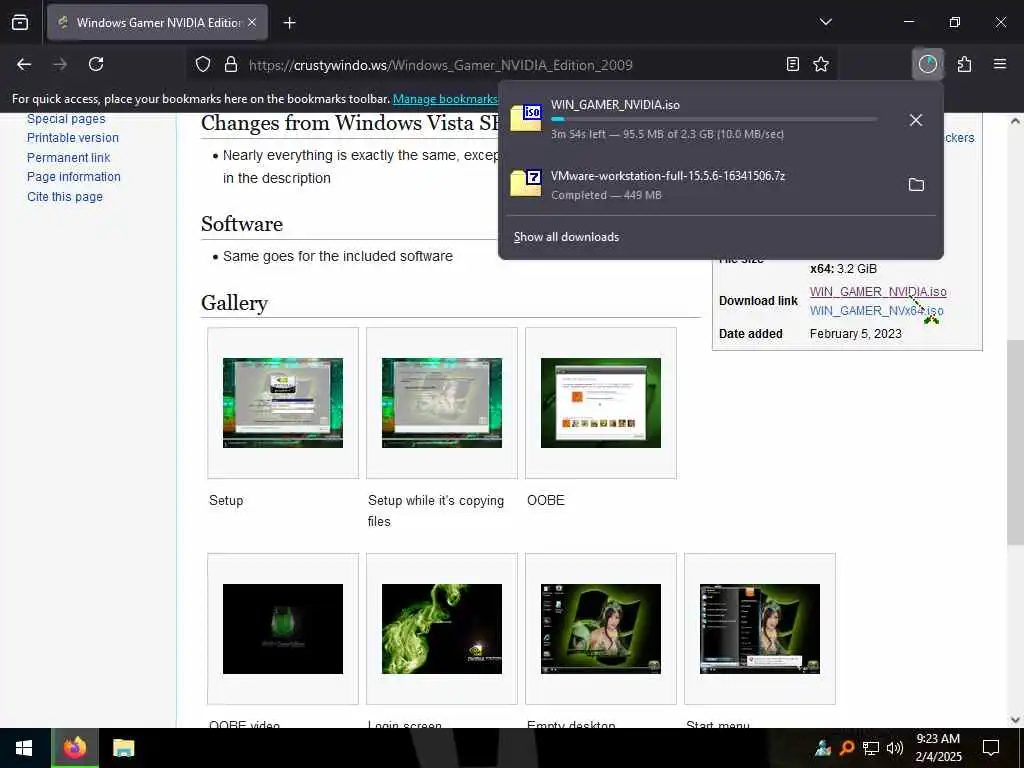1024x768 pixels.
Task: Open Cite this page link
Action: tap(65, 197)
